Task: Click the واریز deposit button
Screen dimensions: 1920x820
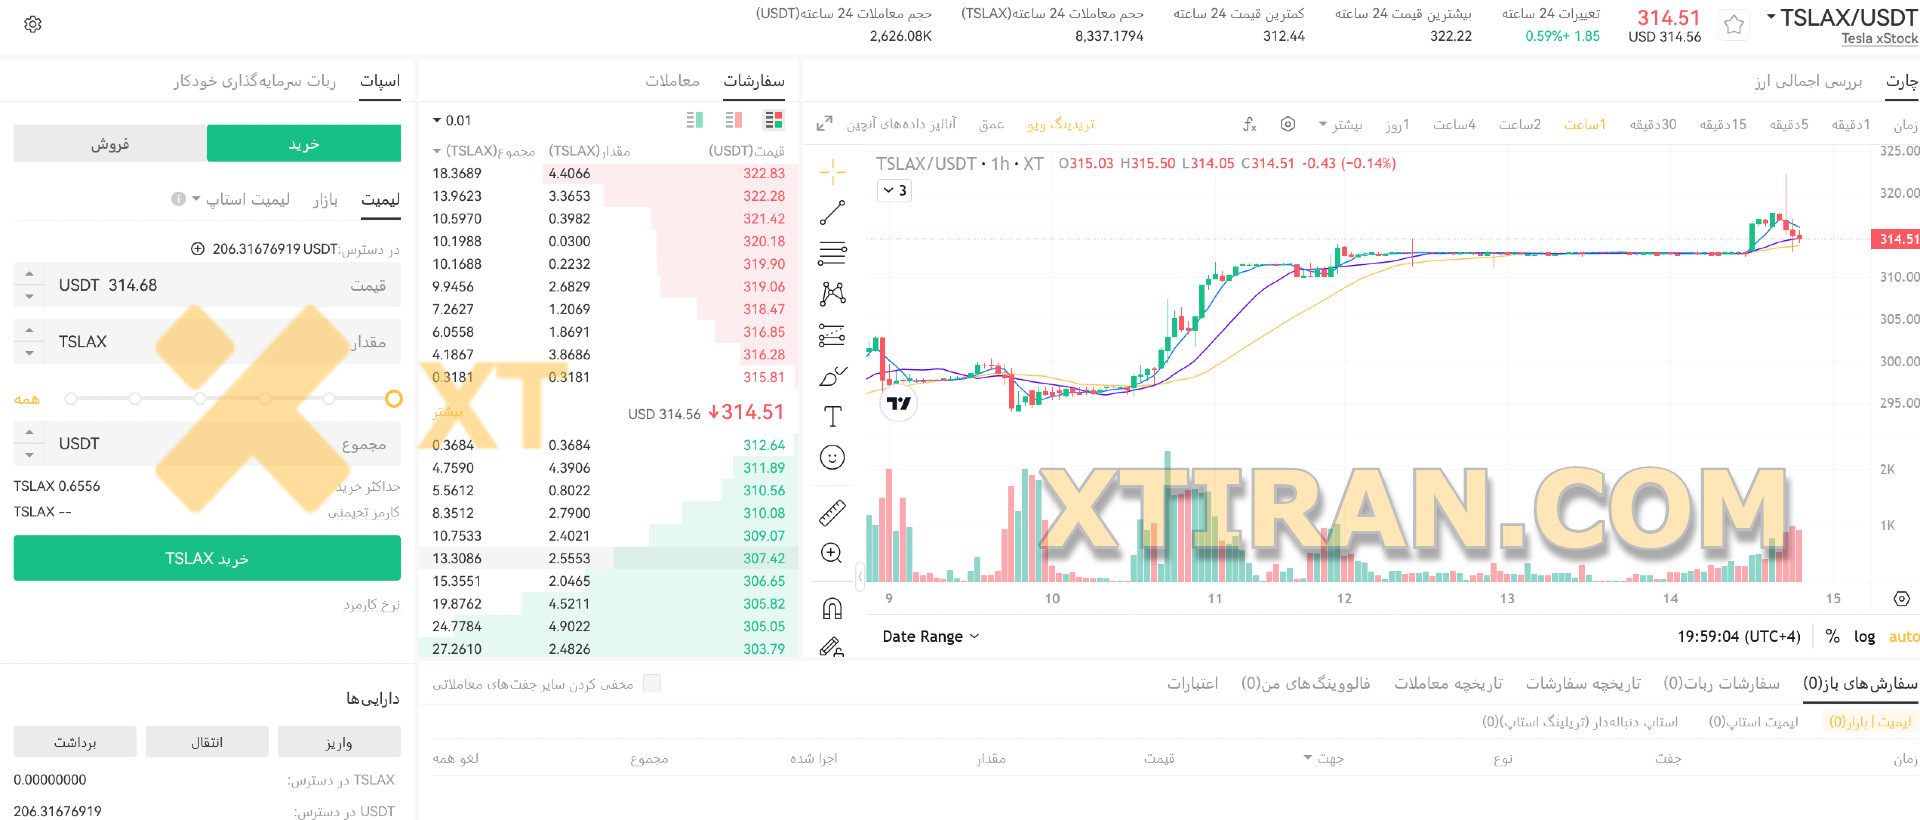Action: tap(339, 742)
